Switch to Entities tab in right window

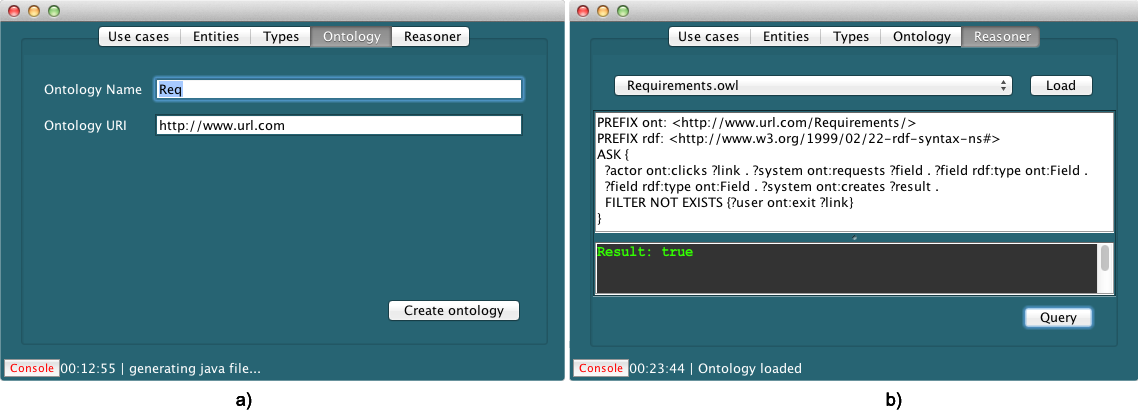[786, 37]
